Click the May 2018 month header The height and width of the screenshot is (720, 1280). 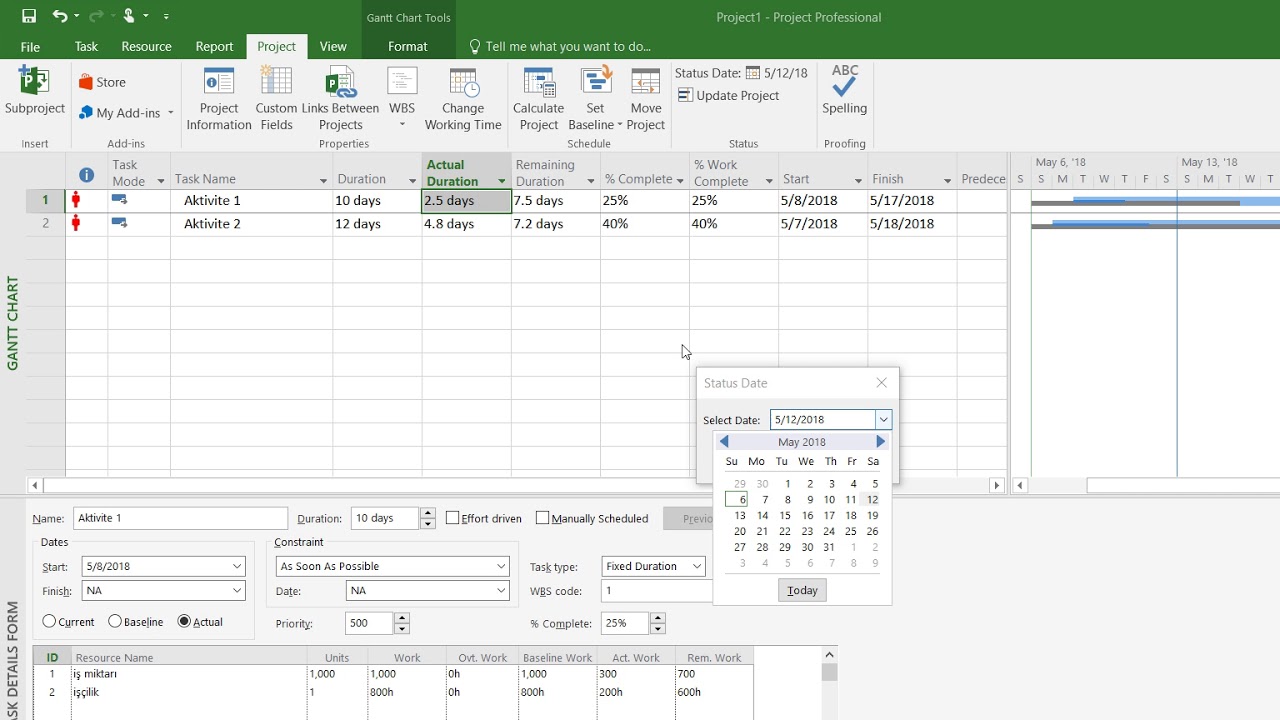802,442
